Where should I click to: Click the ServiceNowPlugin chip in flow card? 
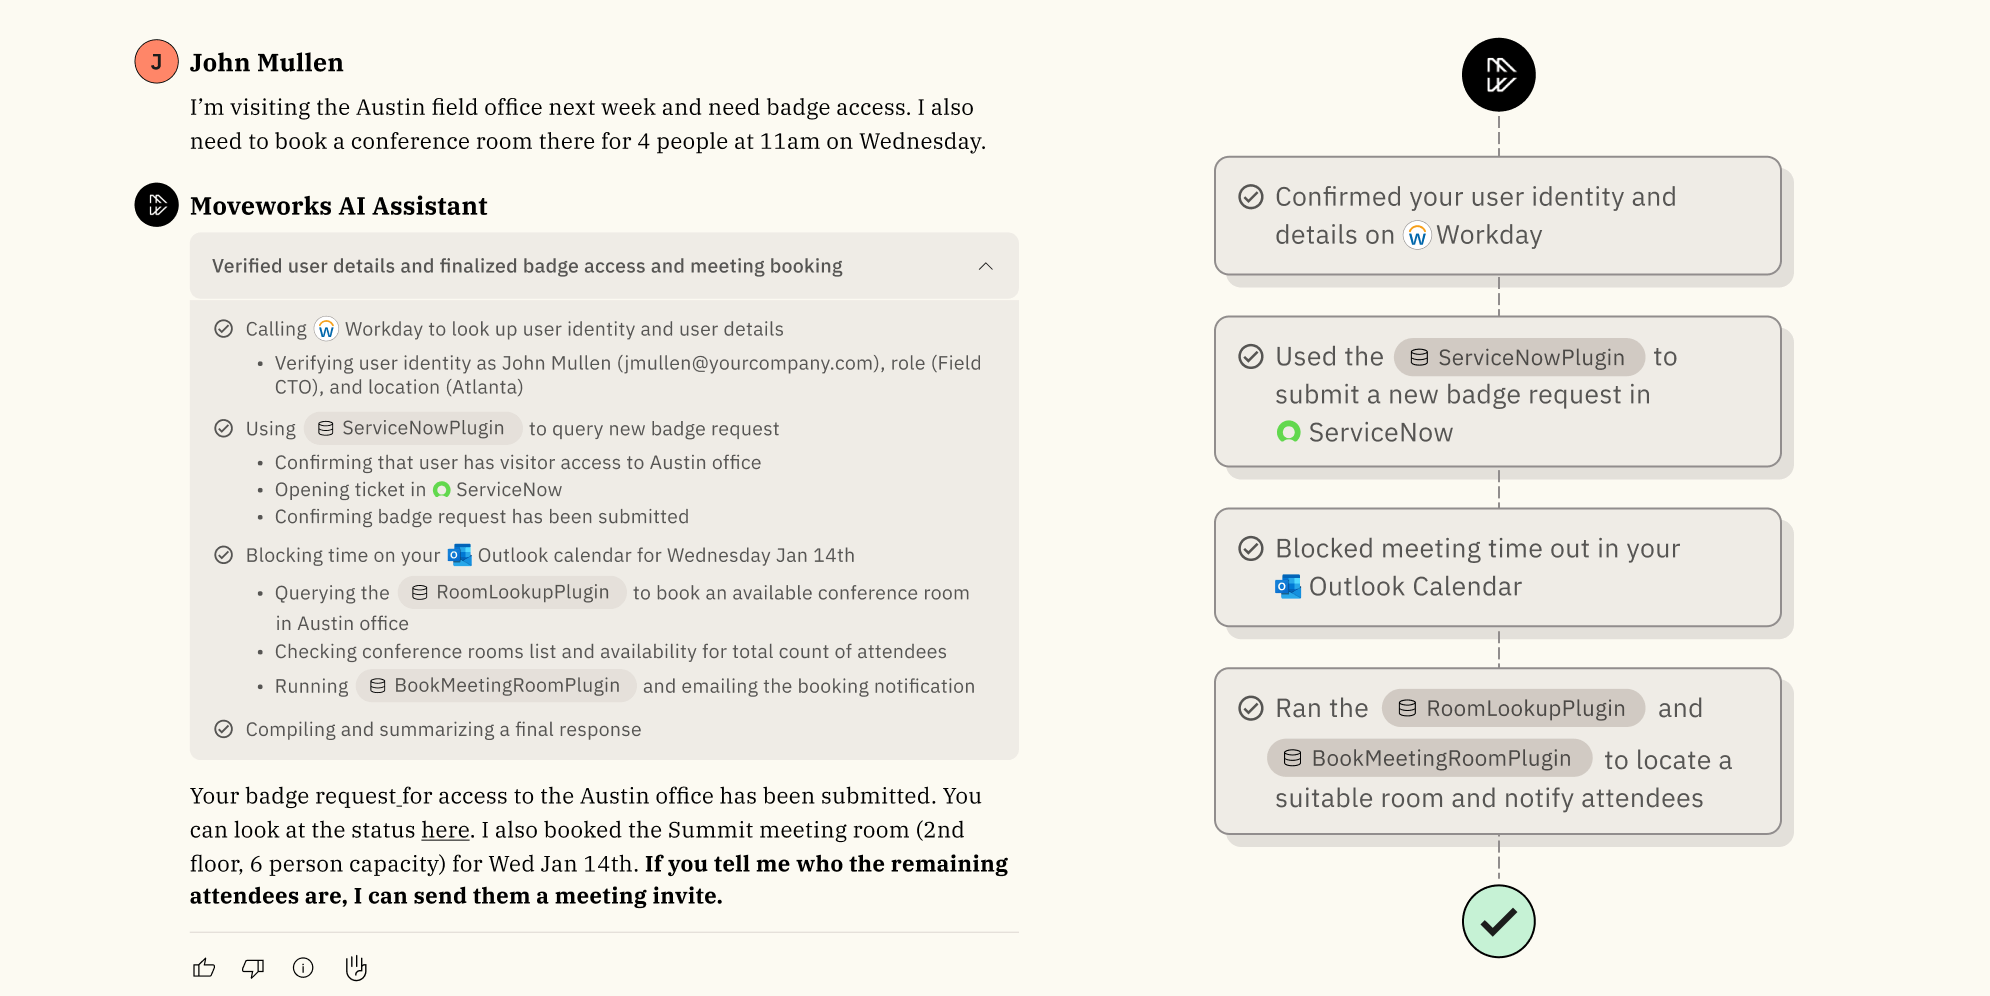[x=1519, y=357]
